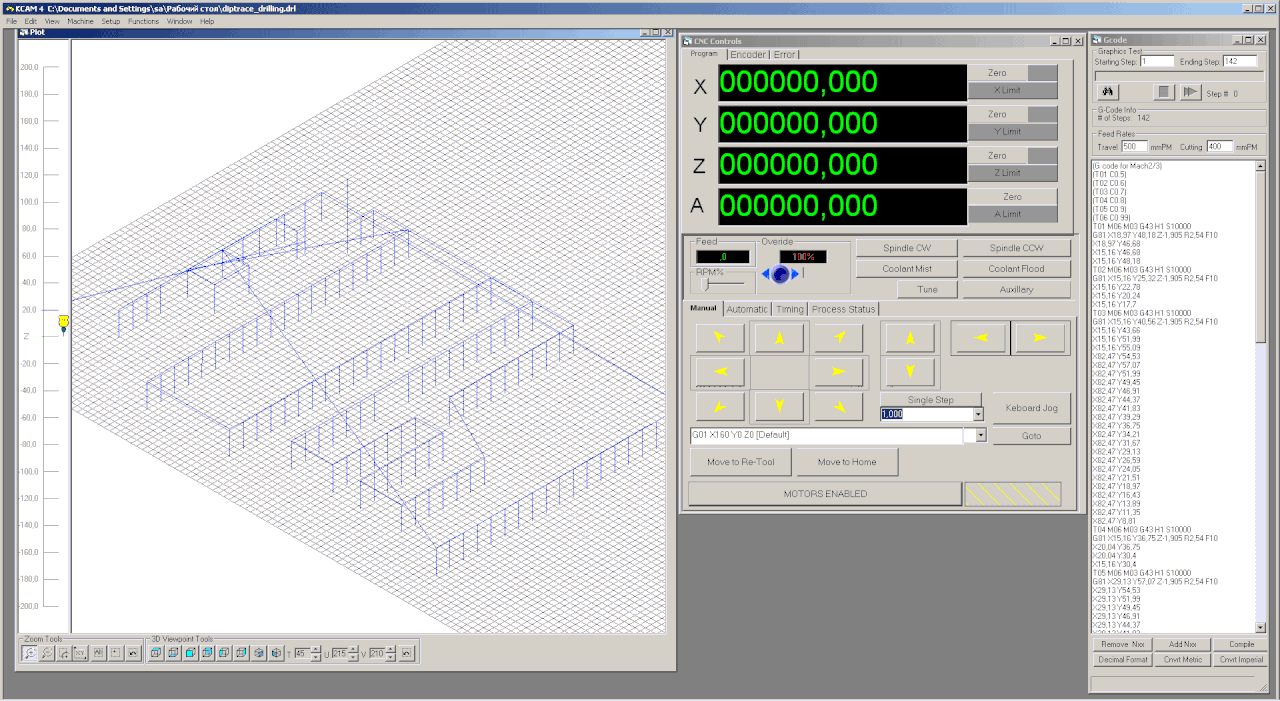Select the cyan-filled front face cube viewpoint

click(x=190, y=653)
